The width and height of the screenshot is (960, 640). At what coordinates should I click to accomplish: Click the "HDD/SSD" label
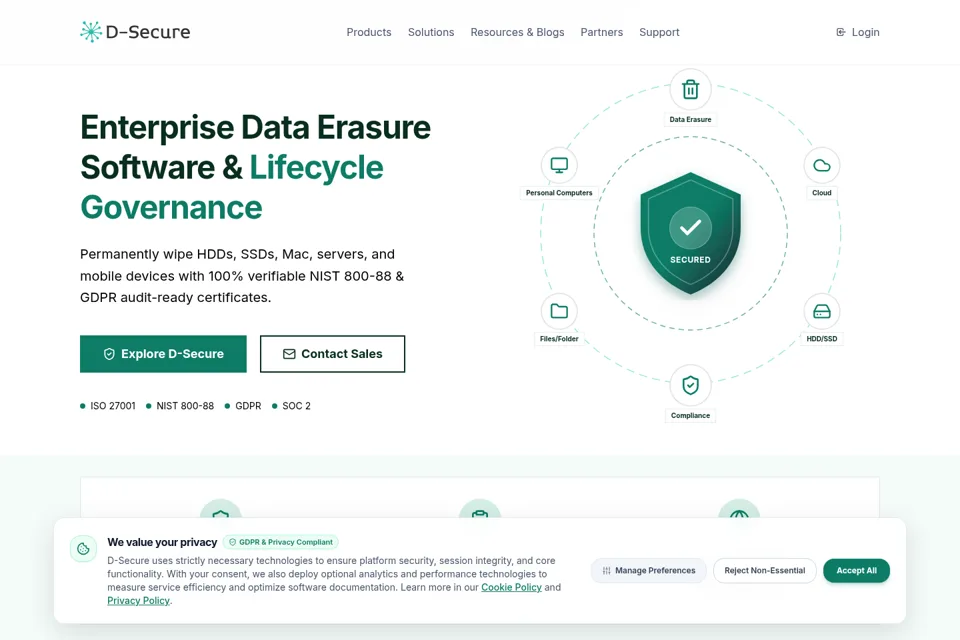click(x=822, y=339)
